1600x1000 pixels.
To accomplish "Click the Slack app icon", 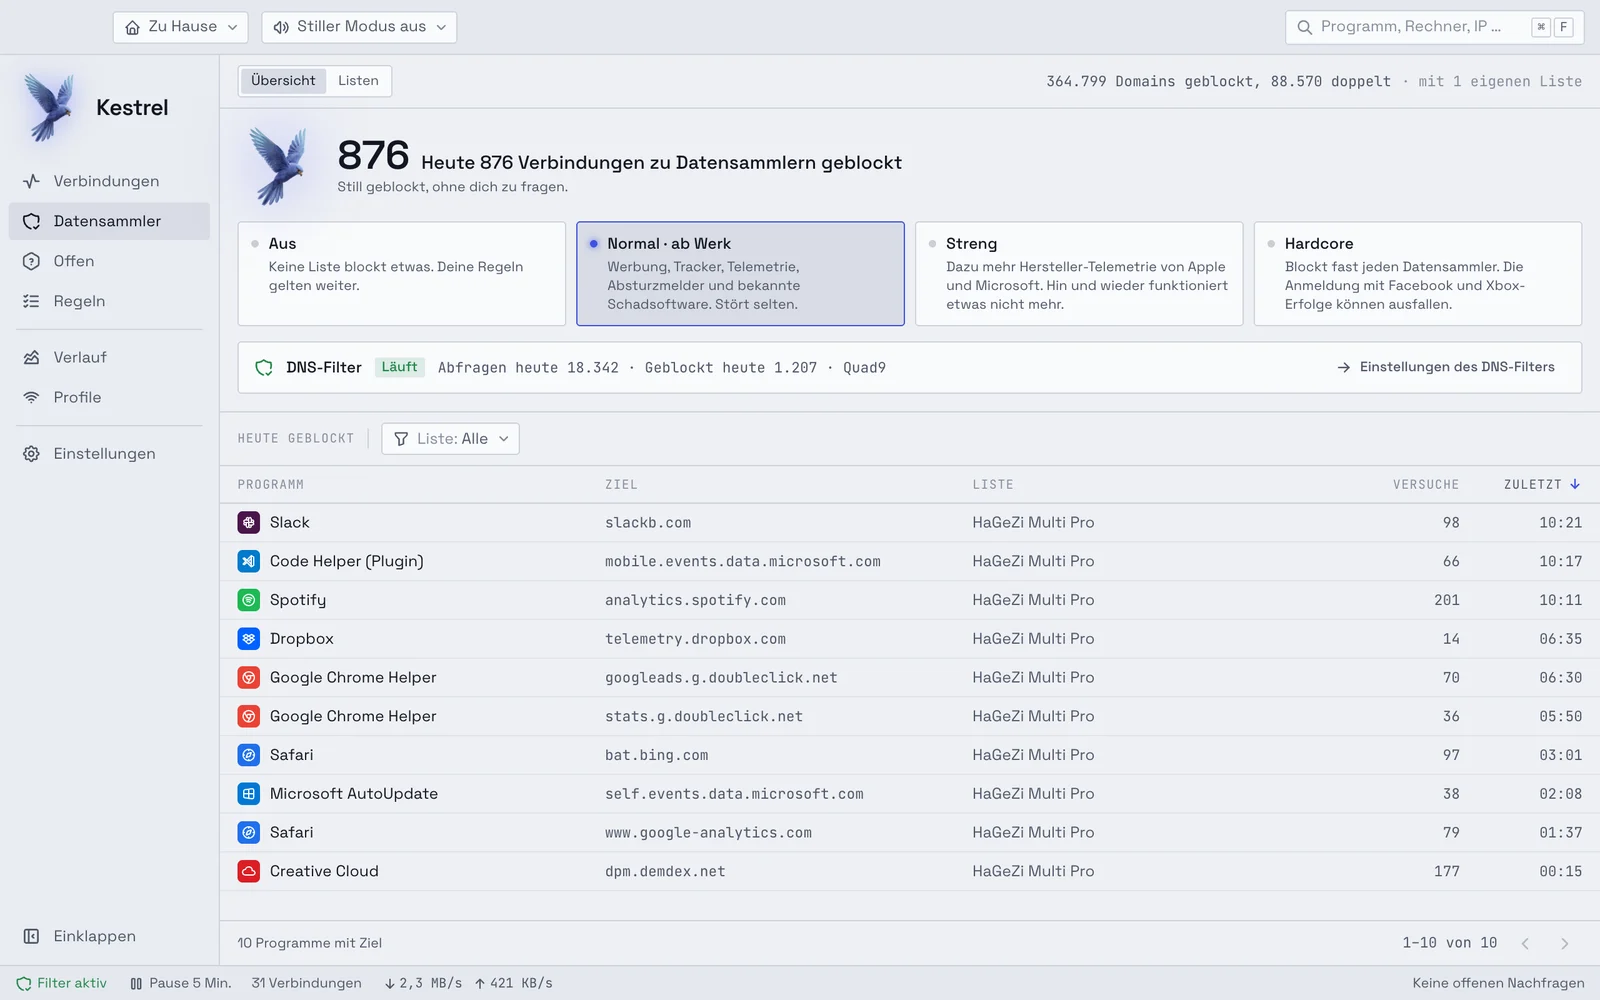I will [x=249, y=522].
